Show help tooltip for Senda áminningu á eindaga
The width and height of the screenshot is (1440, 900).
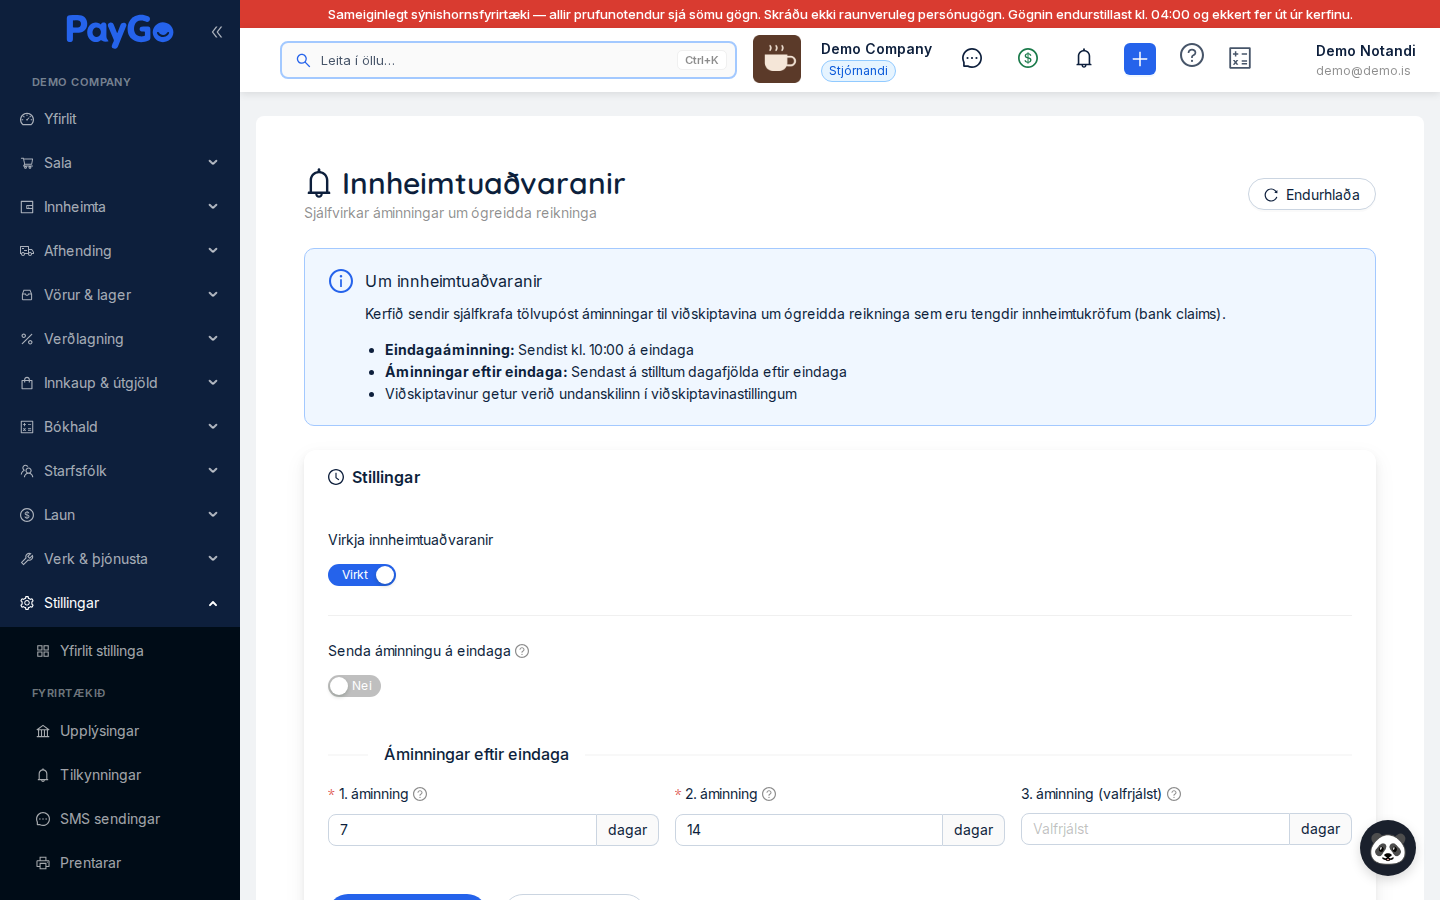[522, 651]
